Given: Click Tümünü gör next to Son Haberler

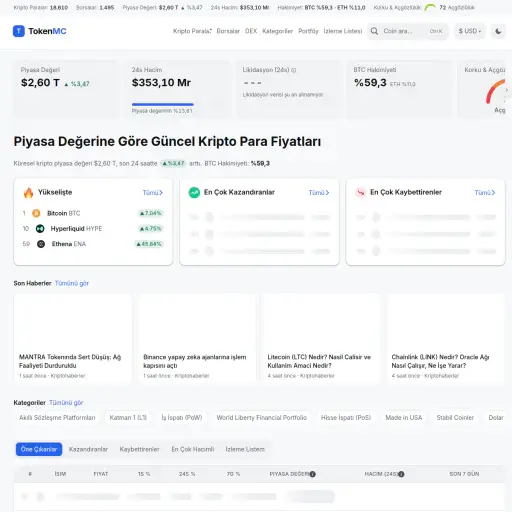Looking at the screenshot, I should (x=72, y=283).
